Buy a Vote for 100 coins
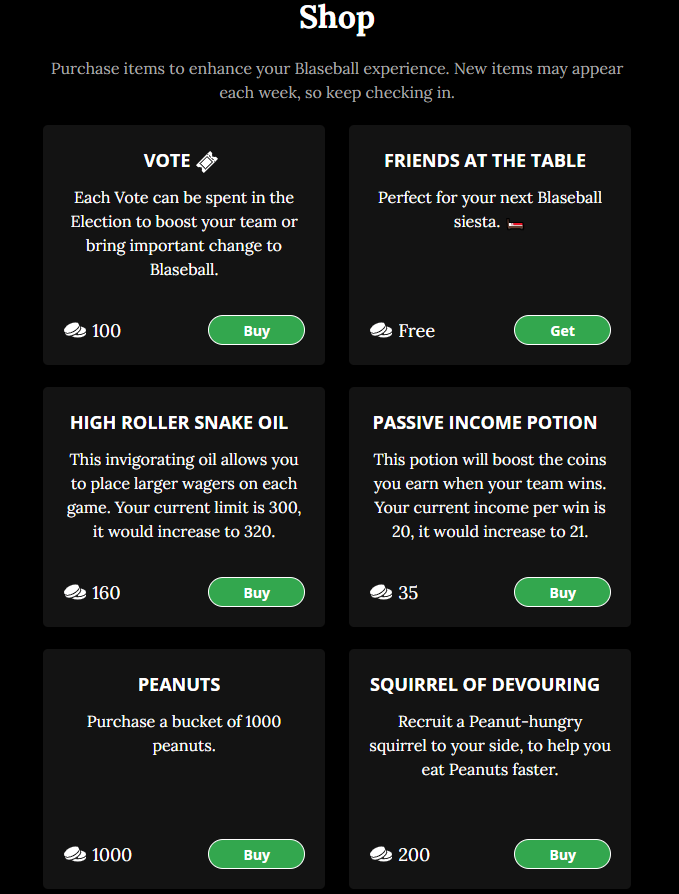679x894 pixels. [257, 330]
